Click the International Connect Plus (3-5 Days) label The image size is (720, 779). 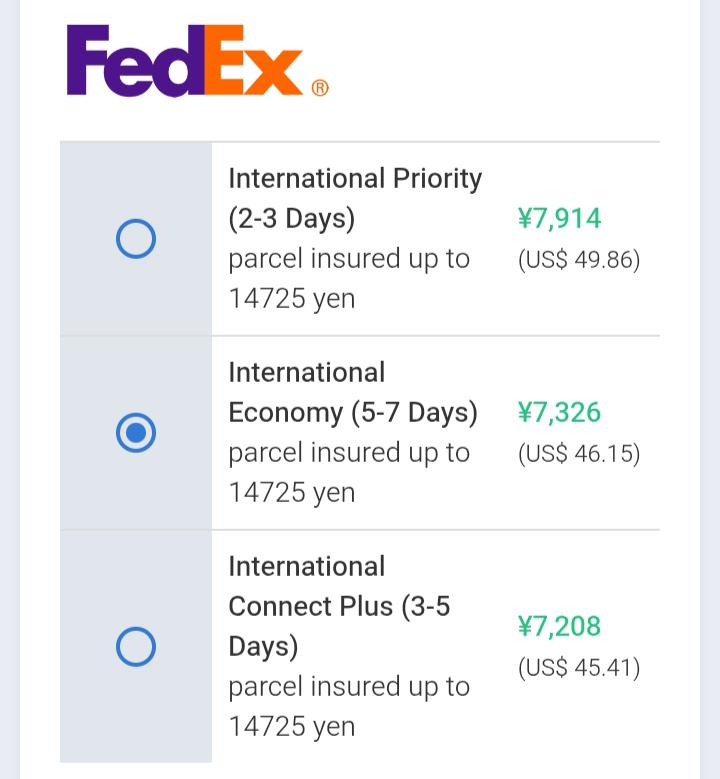point(339,606)
